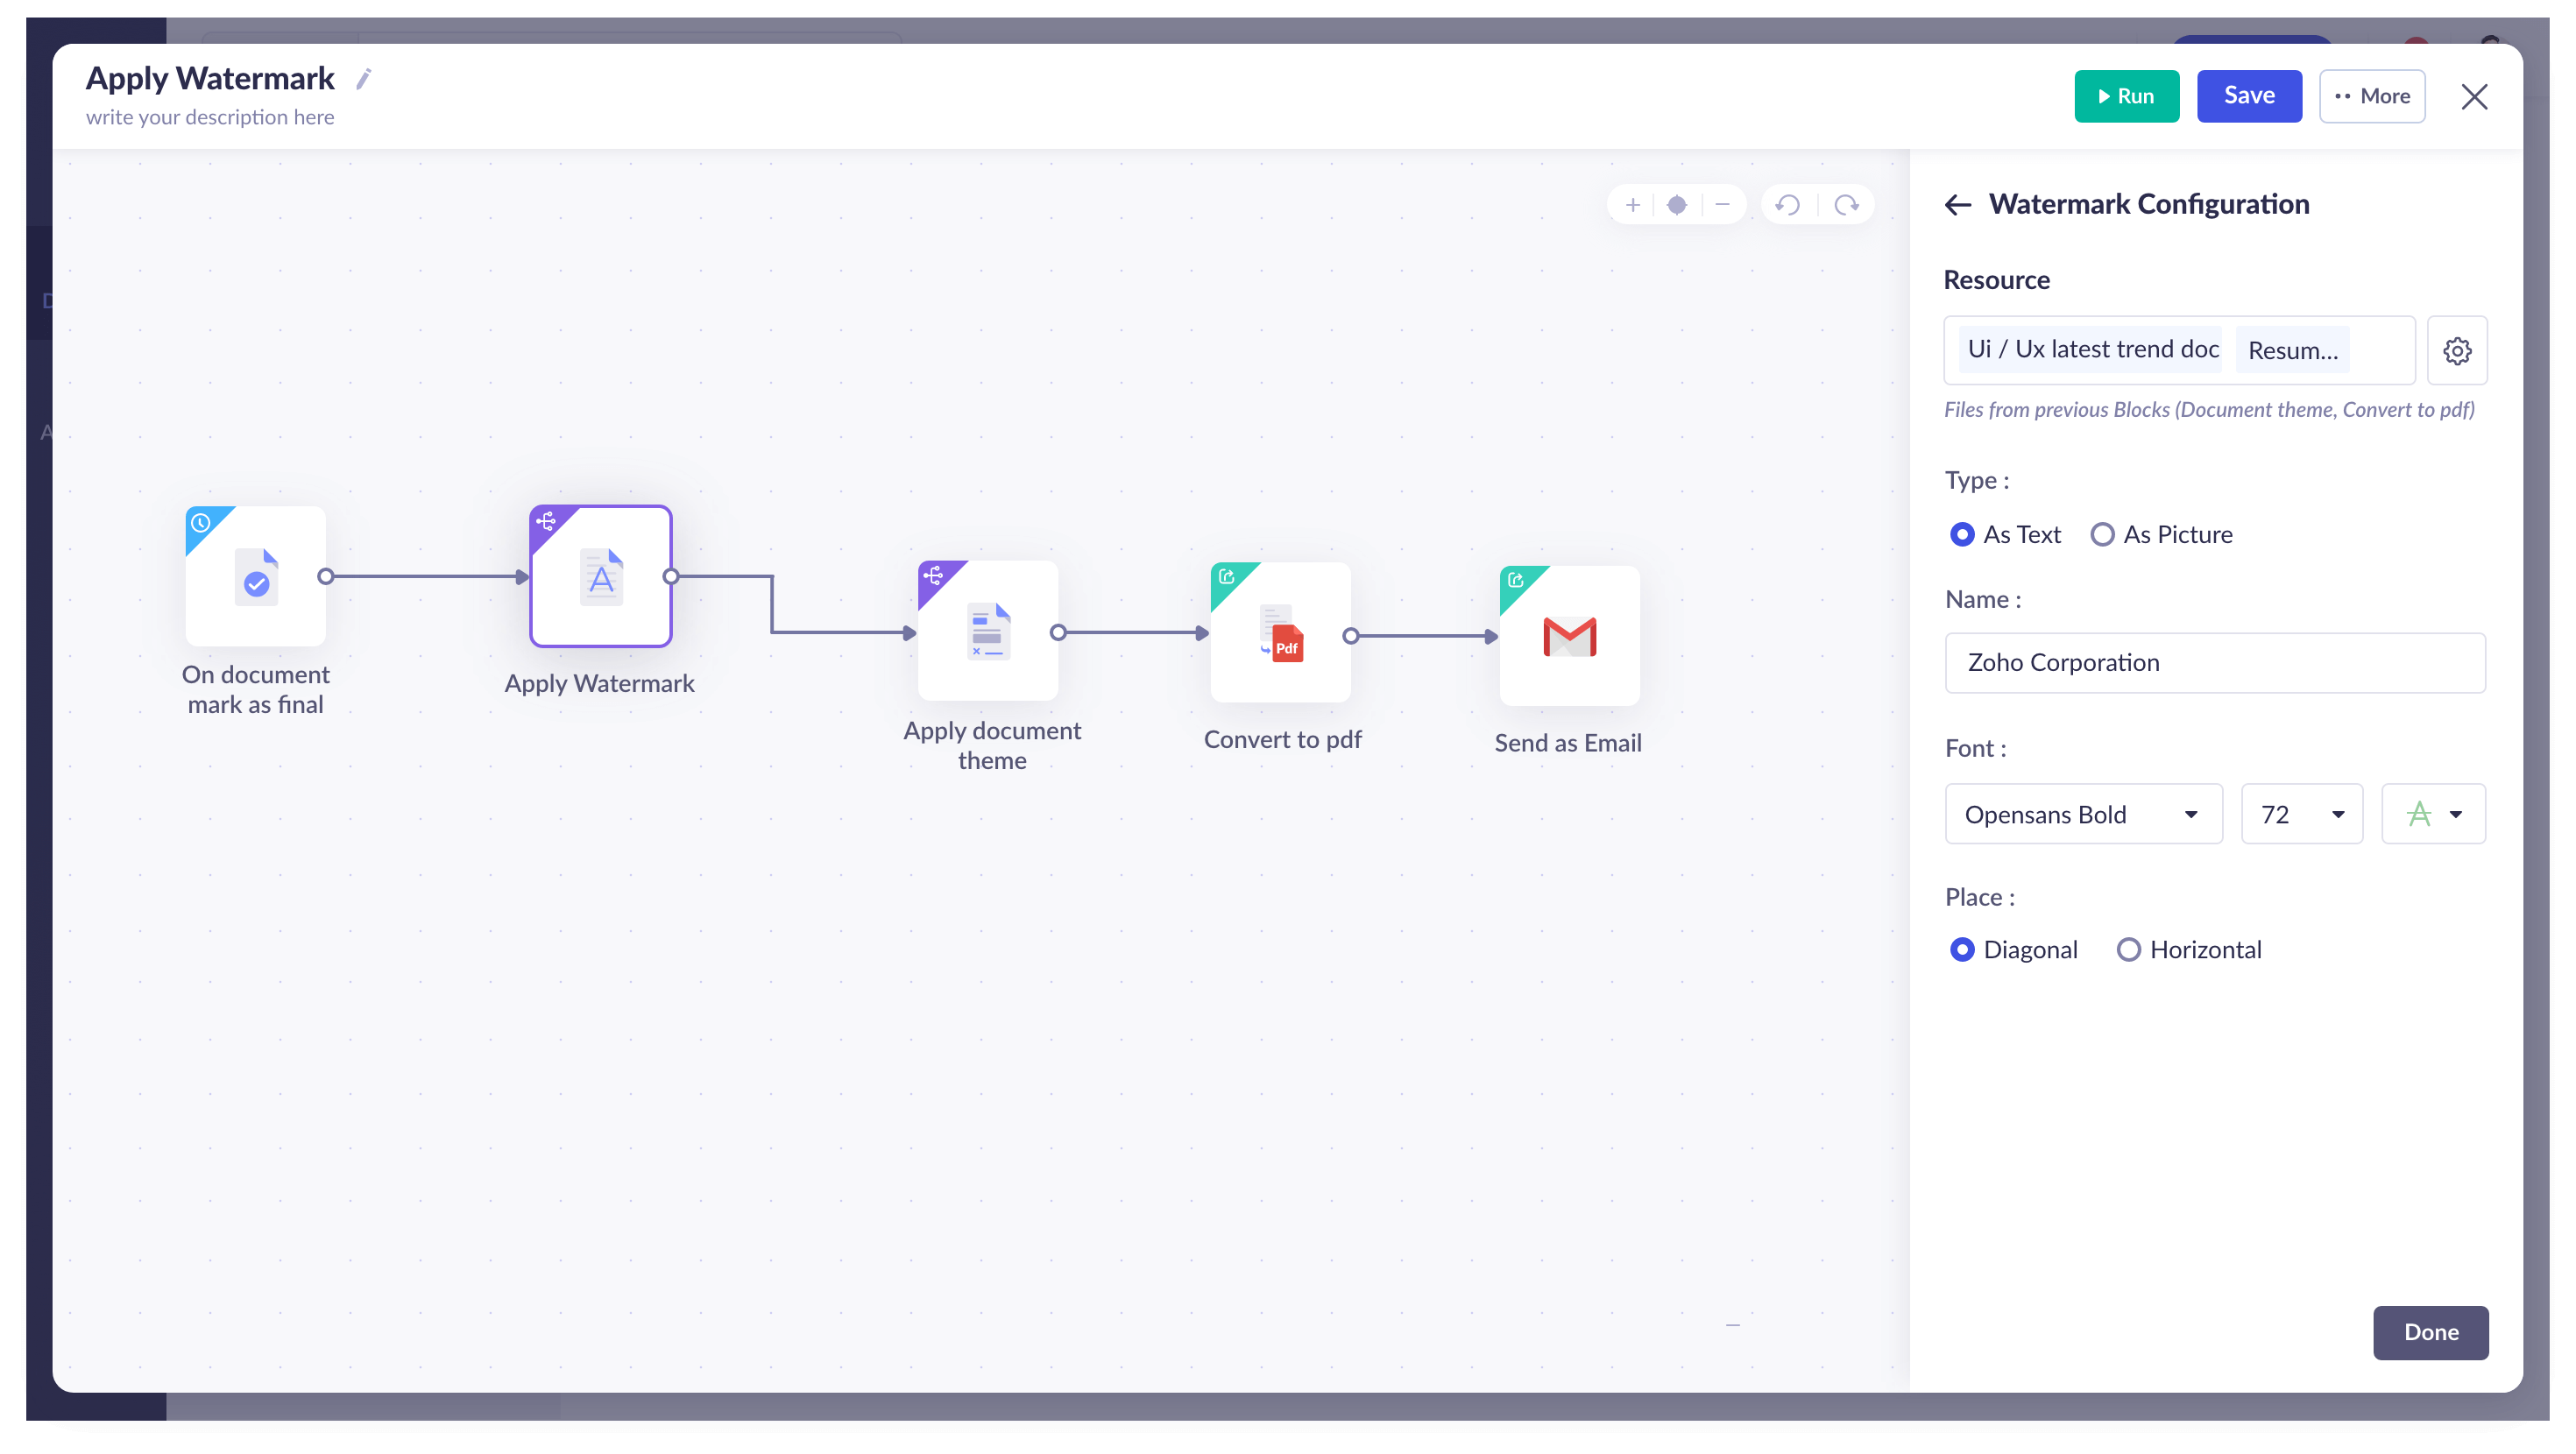Screen dimensions: 2576x1454
Task: Switch to the Resum resource chip
Action: [x=2292, y=349]
